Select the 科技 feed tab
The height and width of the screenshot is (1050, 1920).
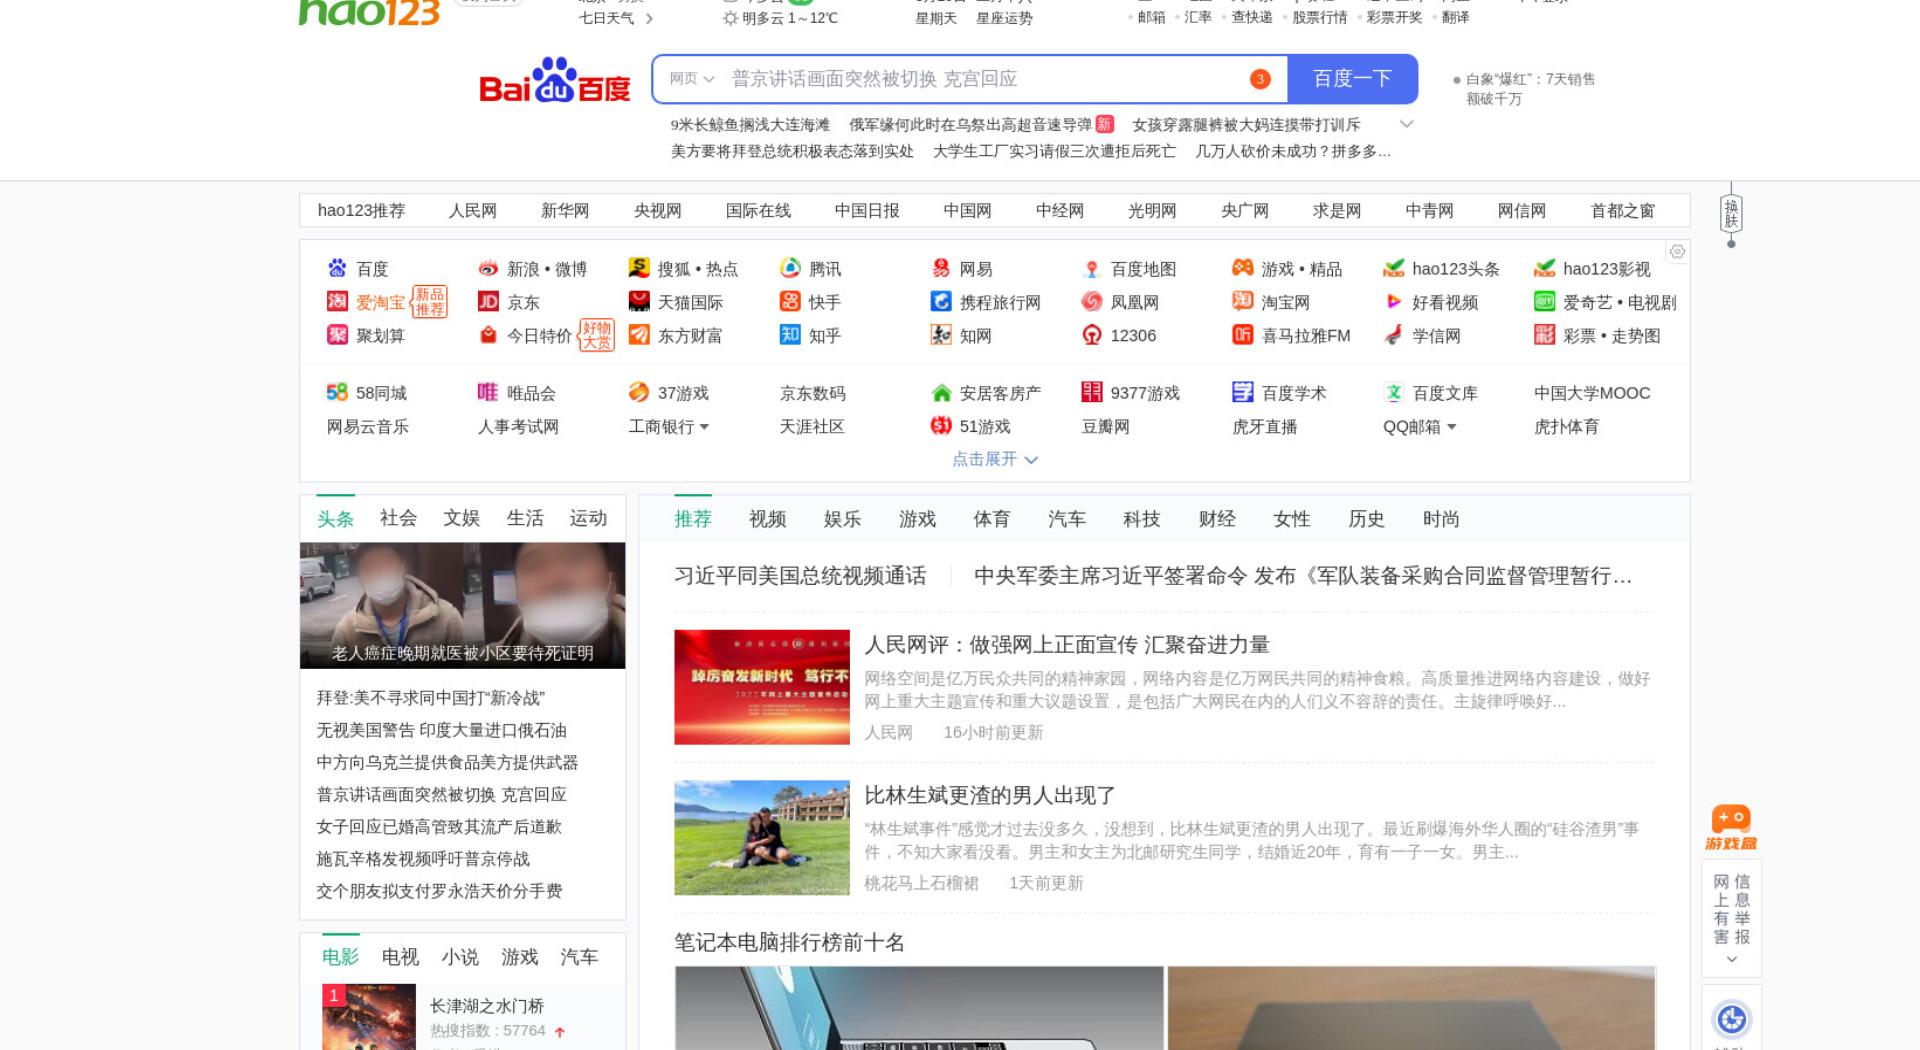click(1141, 519)
